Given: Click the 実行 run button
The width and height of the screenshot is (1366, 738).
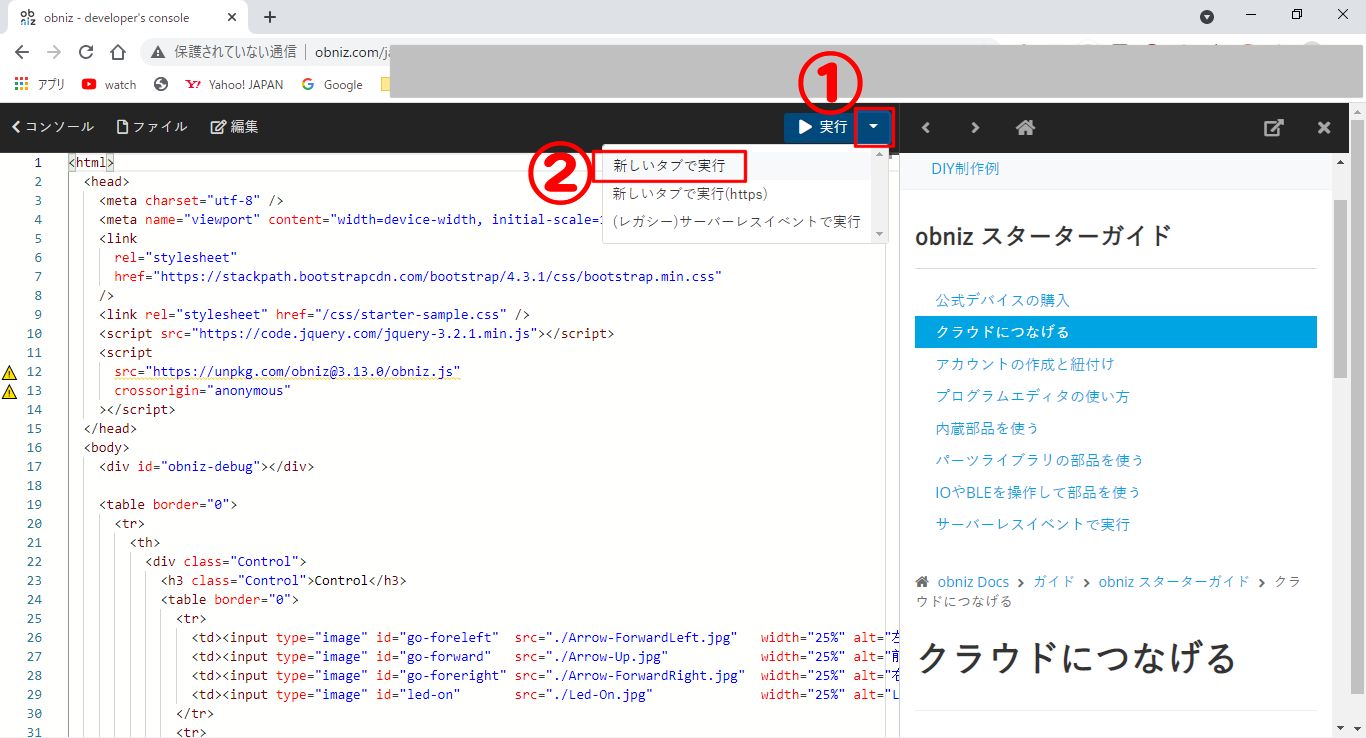Looking at the screenshot, I should (x=820, y=127).
